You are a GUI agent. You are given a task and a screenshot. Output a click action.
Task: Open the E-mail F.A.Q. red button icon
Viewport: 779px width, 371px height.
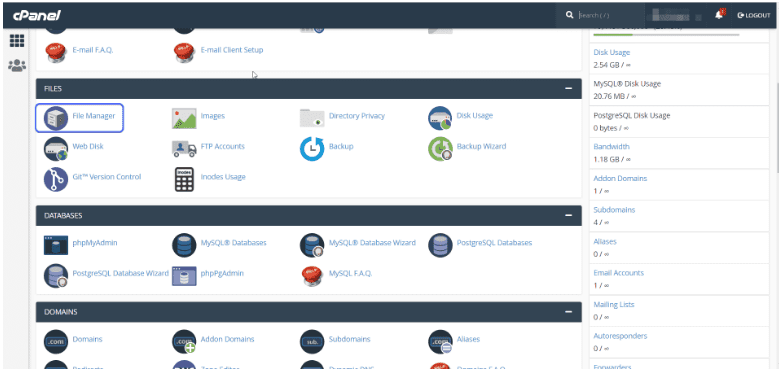56,53
